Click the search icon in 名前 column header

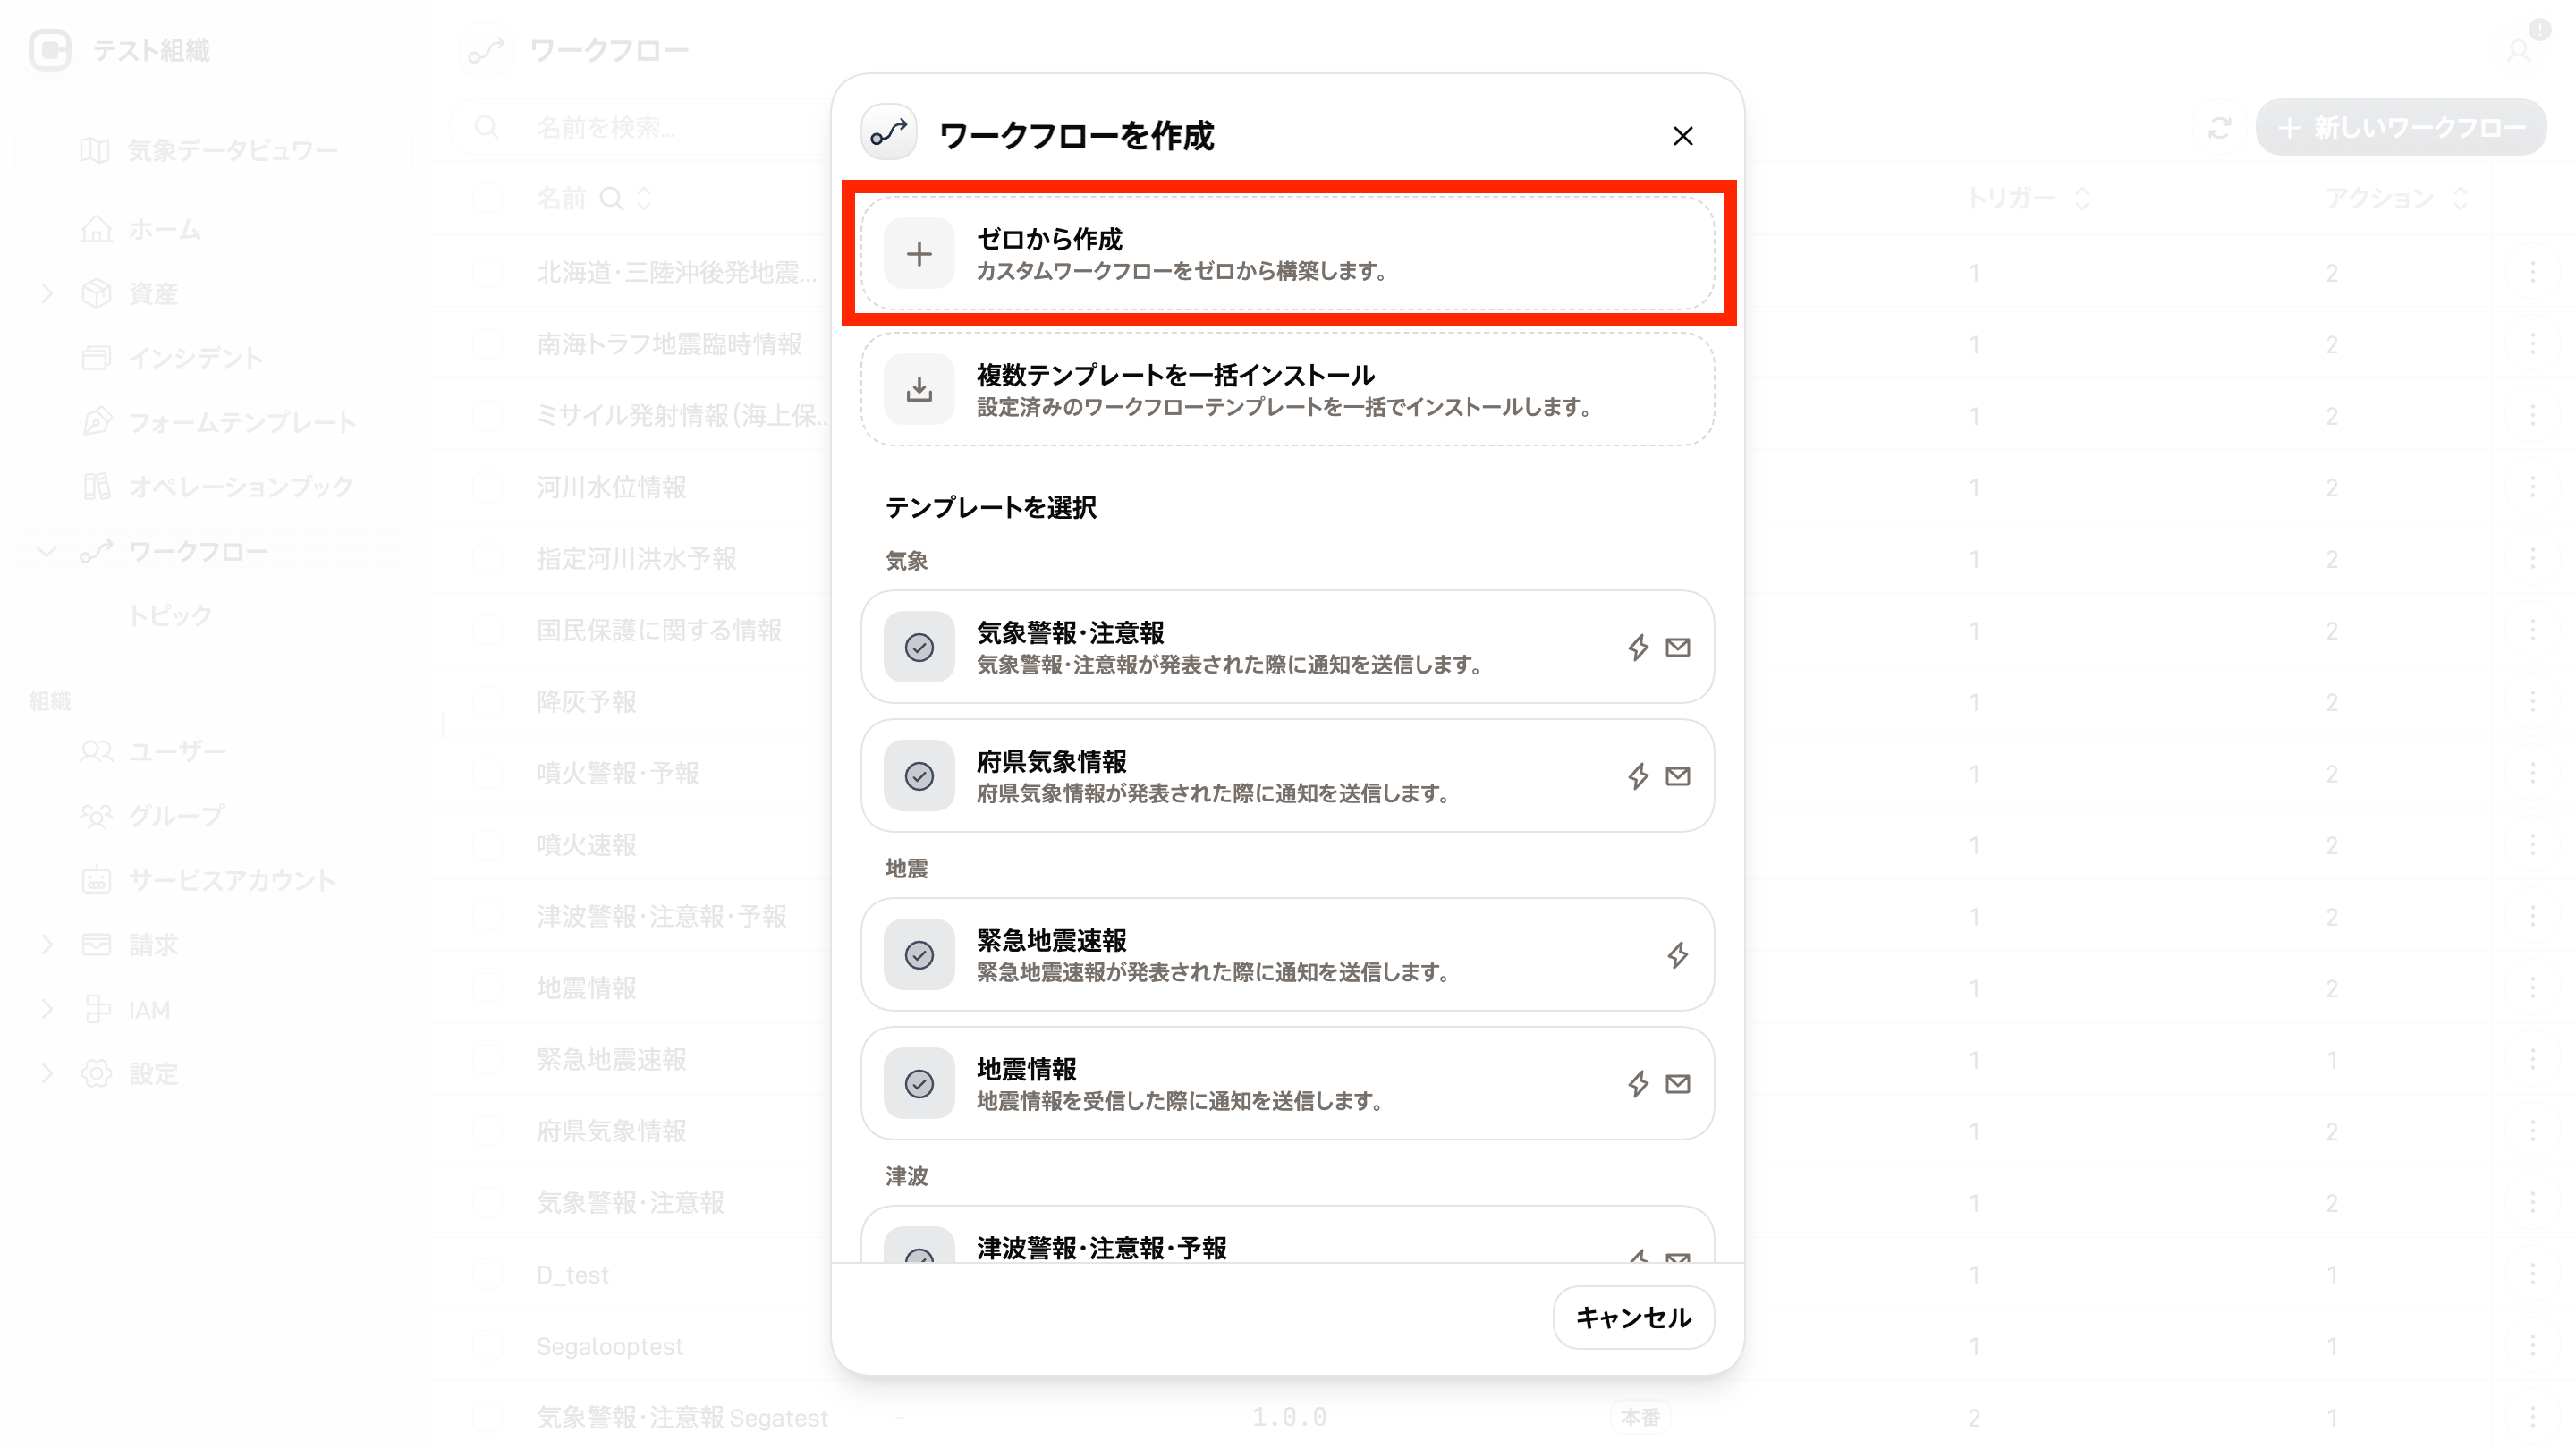611,198
